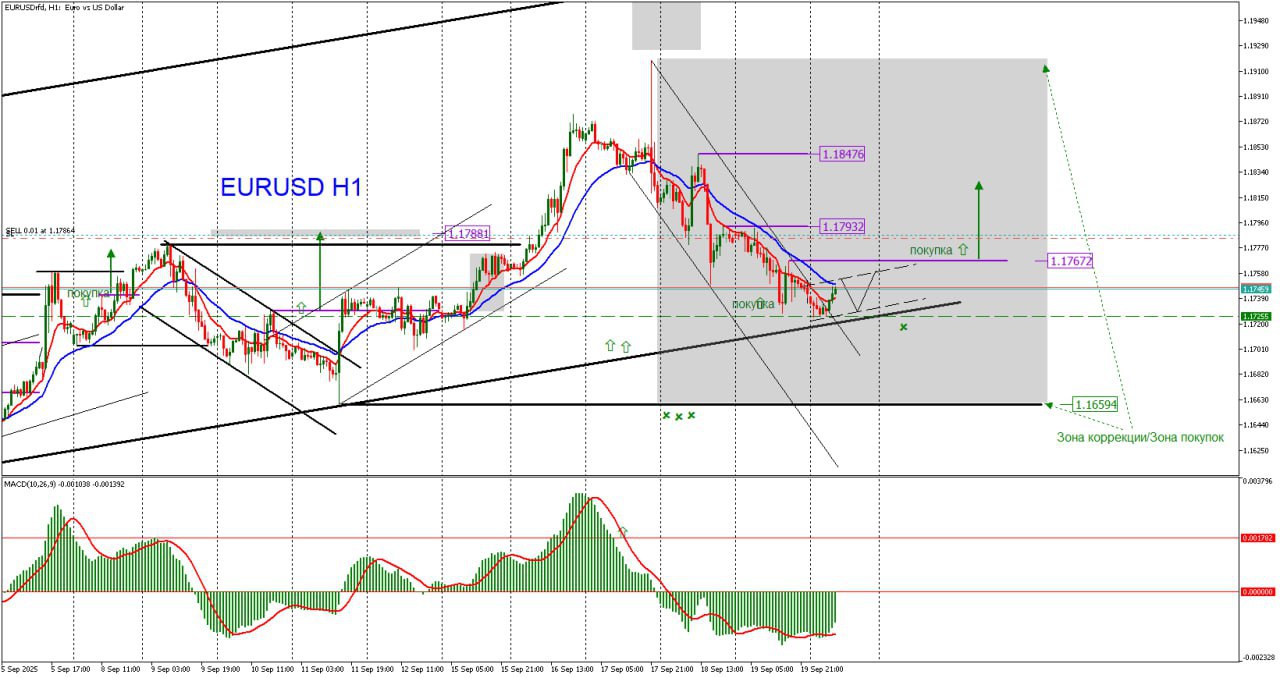
Task: Click the small gray rectangle at the chart top
Action: tap(666, 25)
